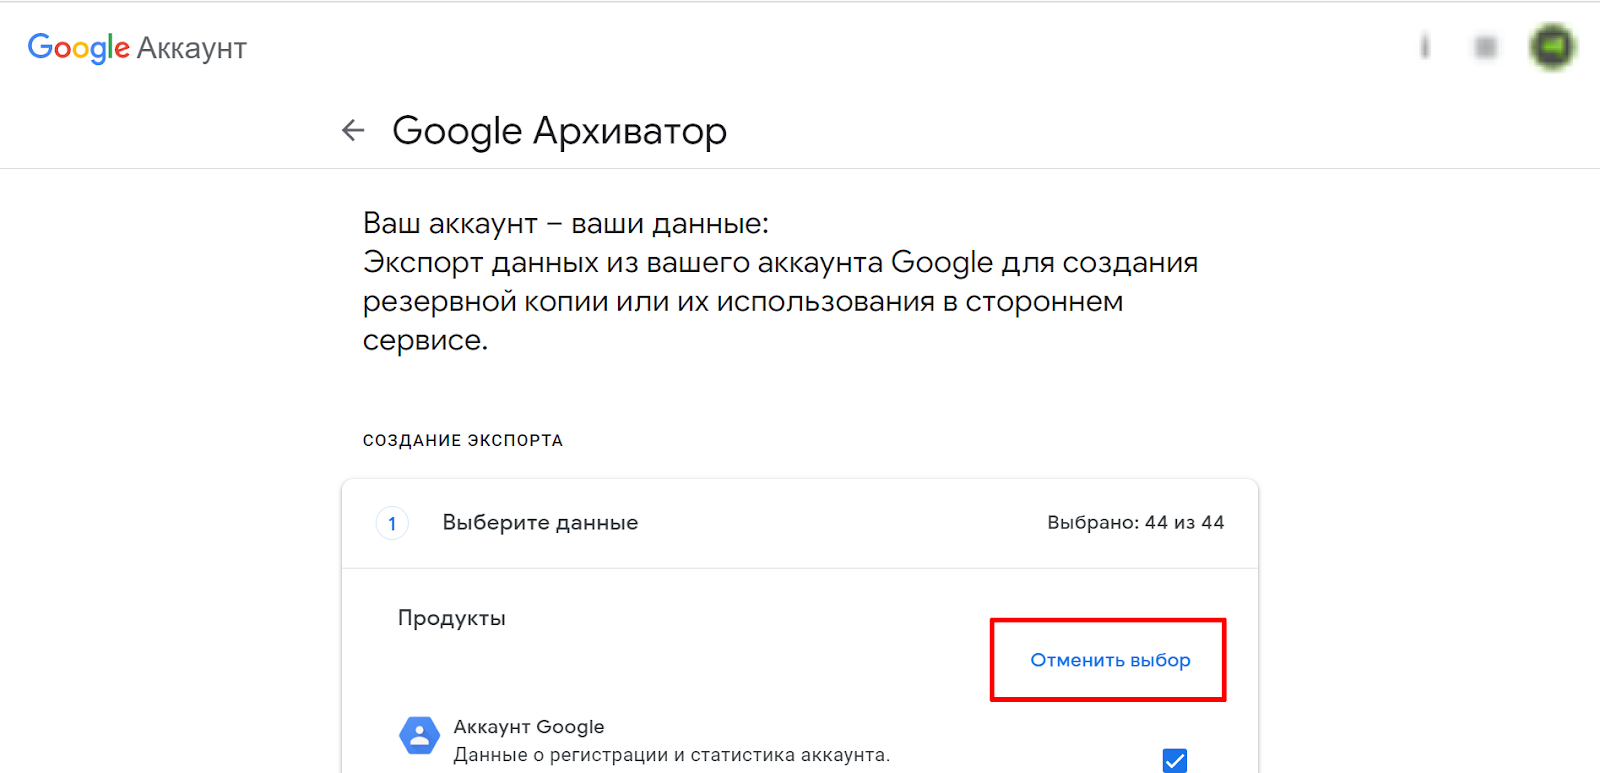The width and height of the screenshot is (1600, 773).
Task: Click the step 1 number circle
Action: 392,523
